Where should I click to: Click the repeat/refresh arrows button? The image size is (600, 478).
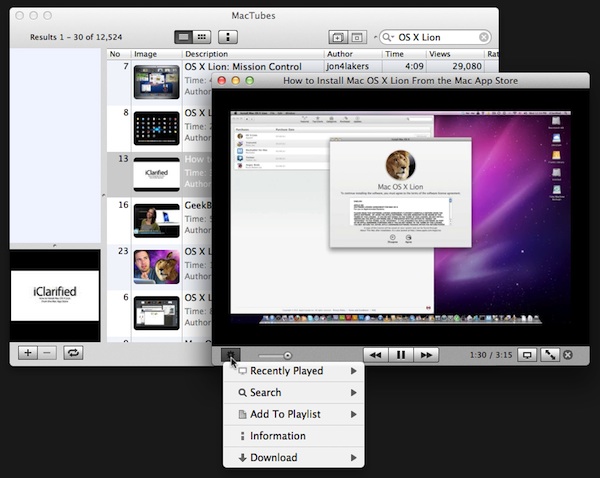pos(73,352)
